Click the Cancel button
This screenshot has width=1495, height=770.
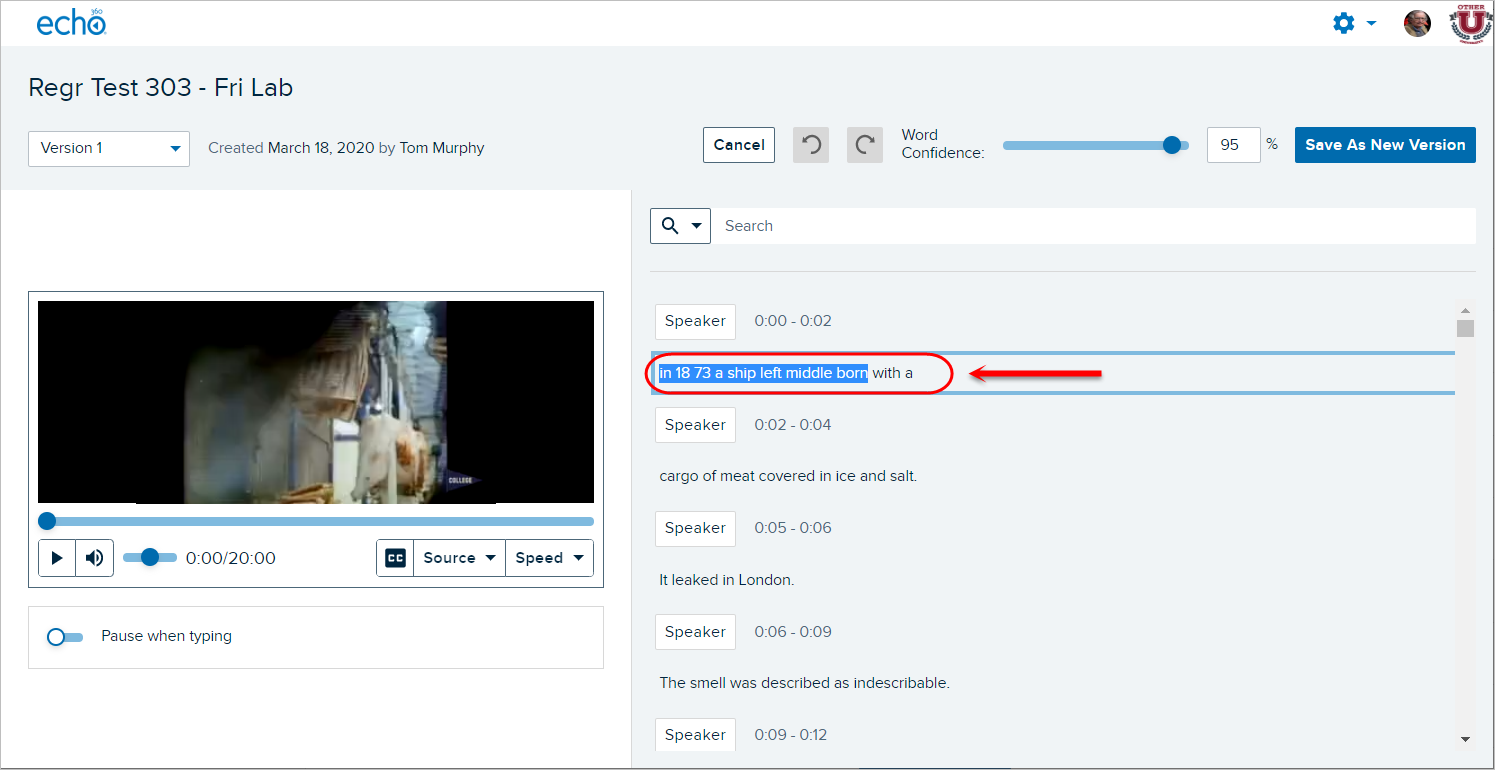tap(739, 145)
